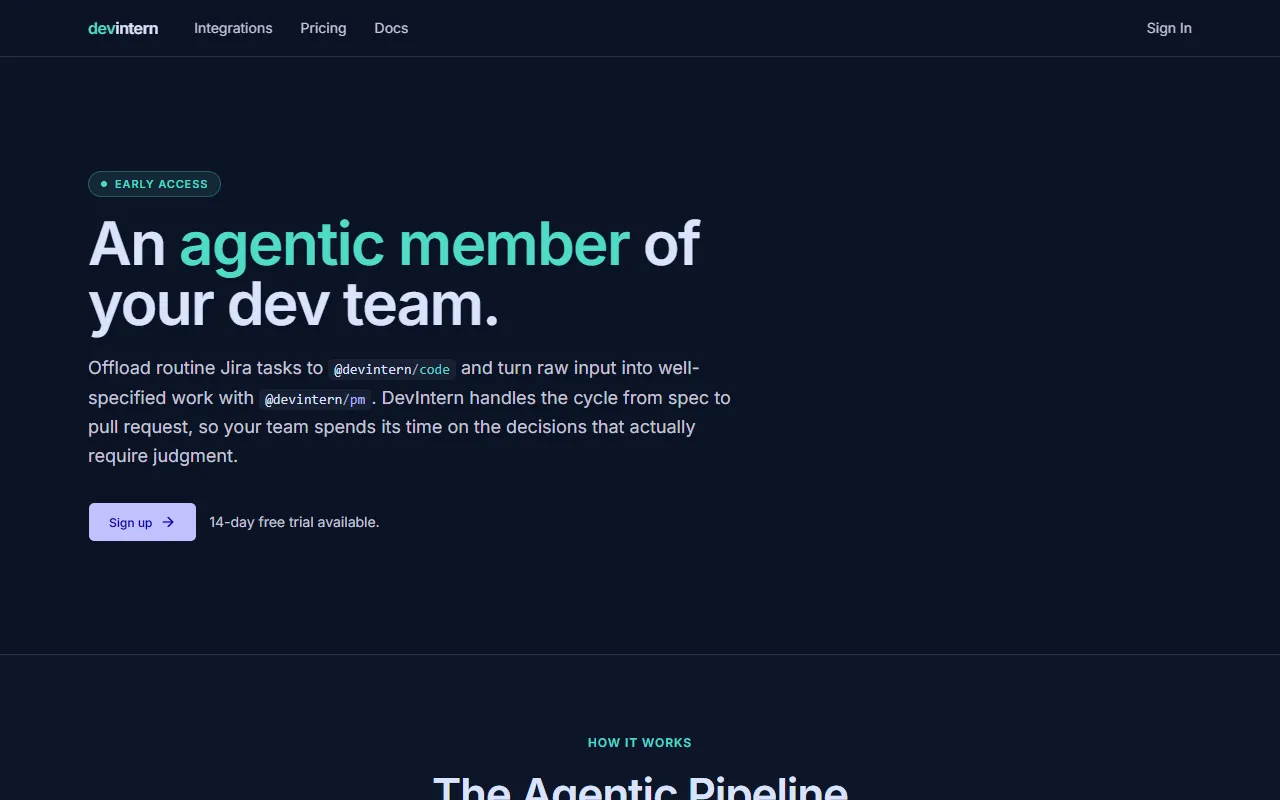Open the Integrations nav item
Screen dimensions: 1280x800
[x=233, y=28]
